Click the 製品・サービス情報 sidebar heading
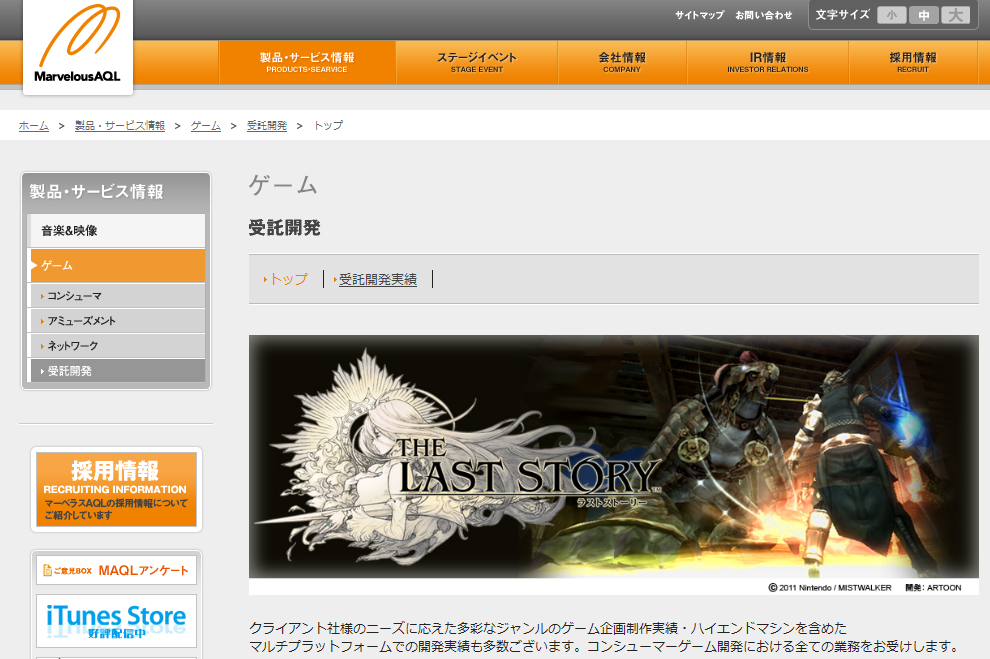 pyautogui.click(x=97, y=192)
